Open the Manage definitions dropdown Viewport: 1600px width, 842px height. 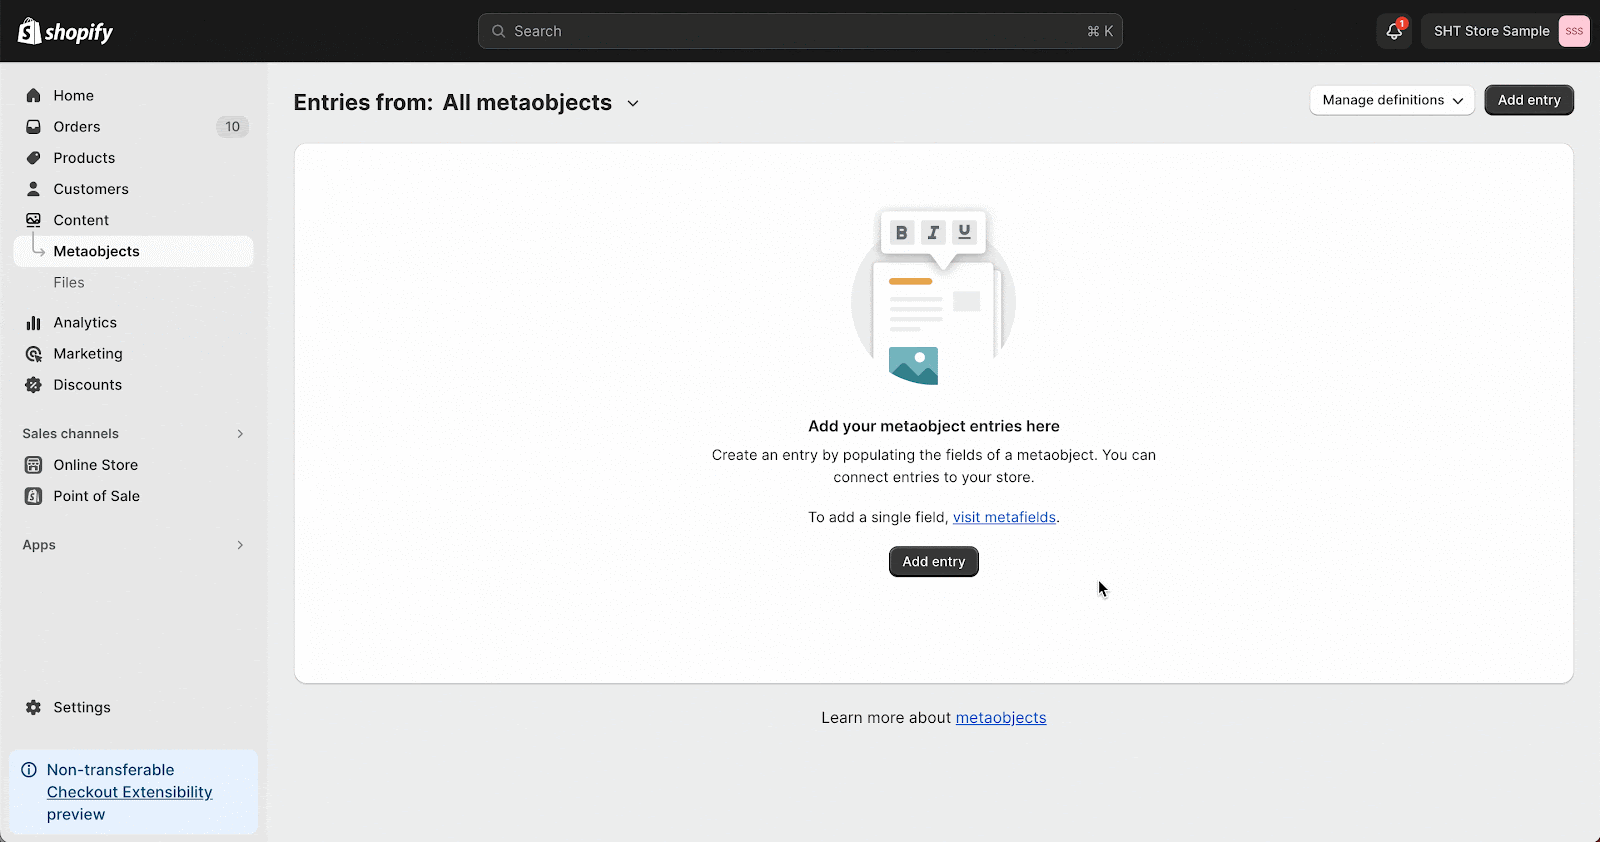1392,100
